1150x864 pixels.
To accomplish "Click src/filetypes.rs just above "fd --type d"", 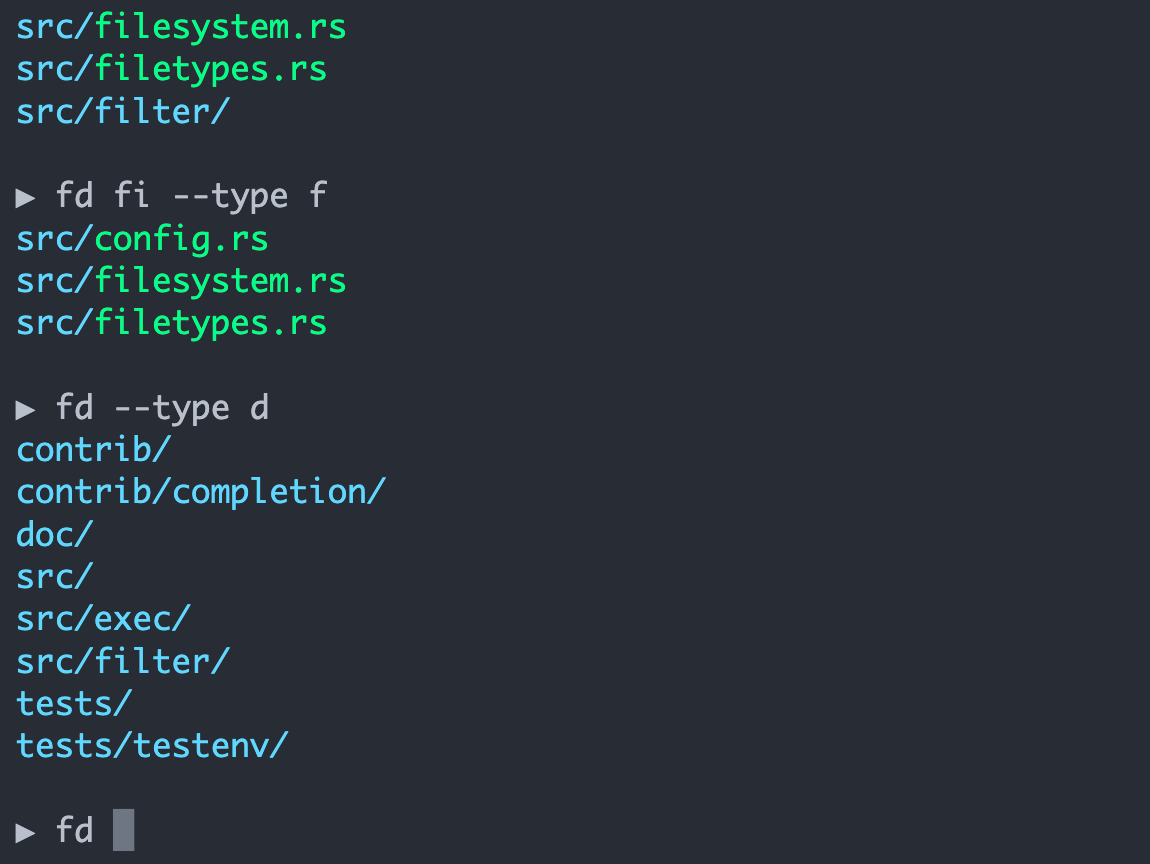I will 171,323.
